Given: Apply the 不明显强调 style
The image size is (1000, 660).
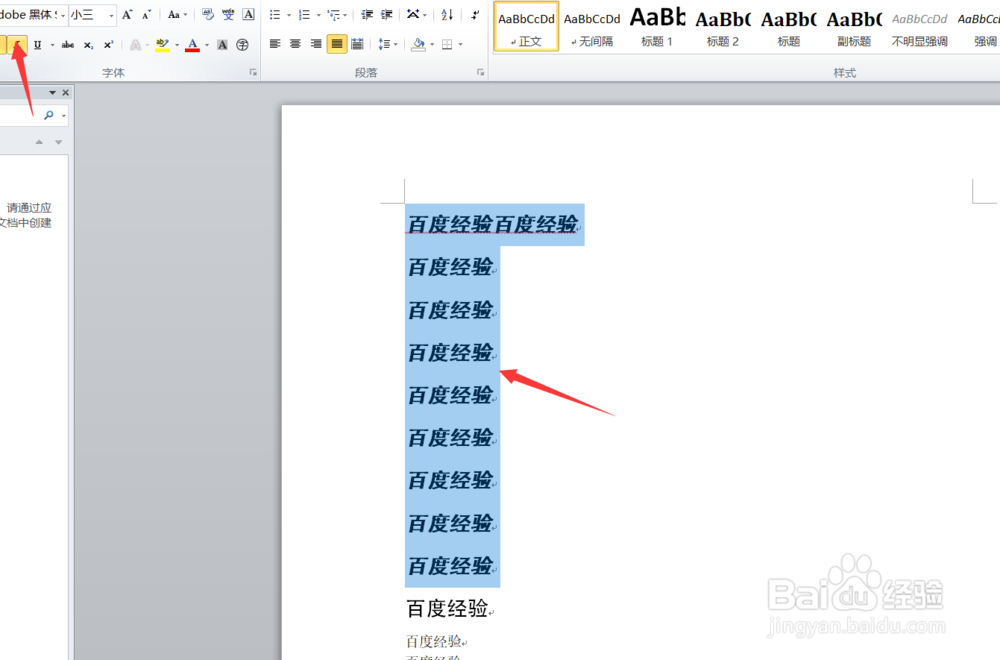Looking at the screenshot, I should pyautogui.click(x=920, y=27).
